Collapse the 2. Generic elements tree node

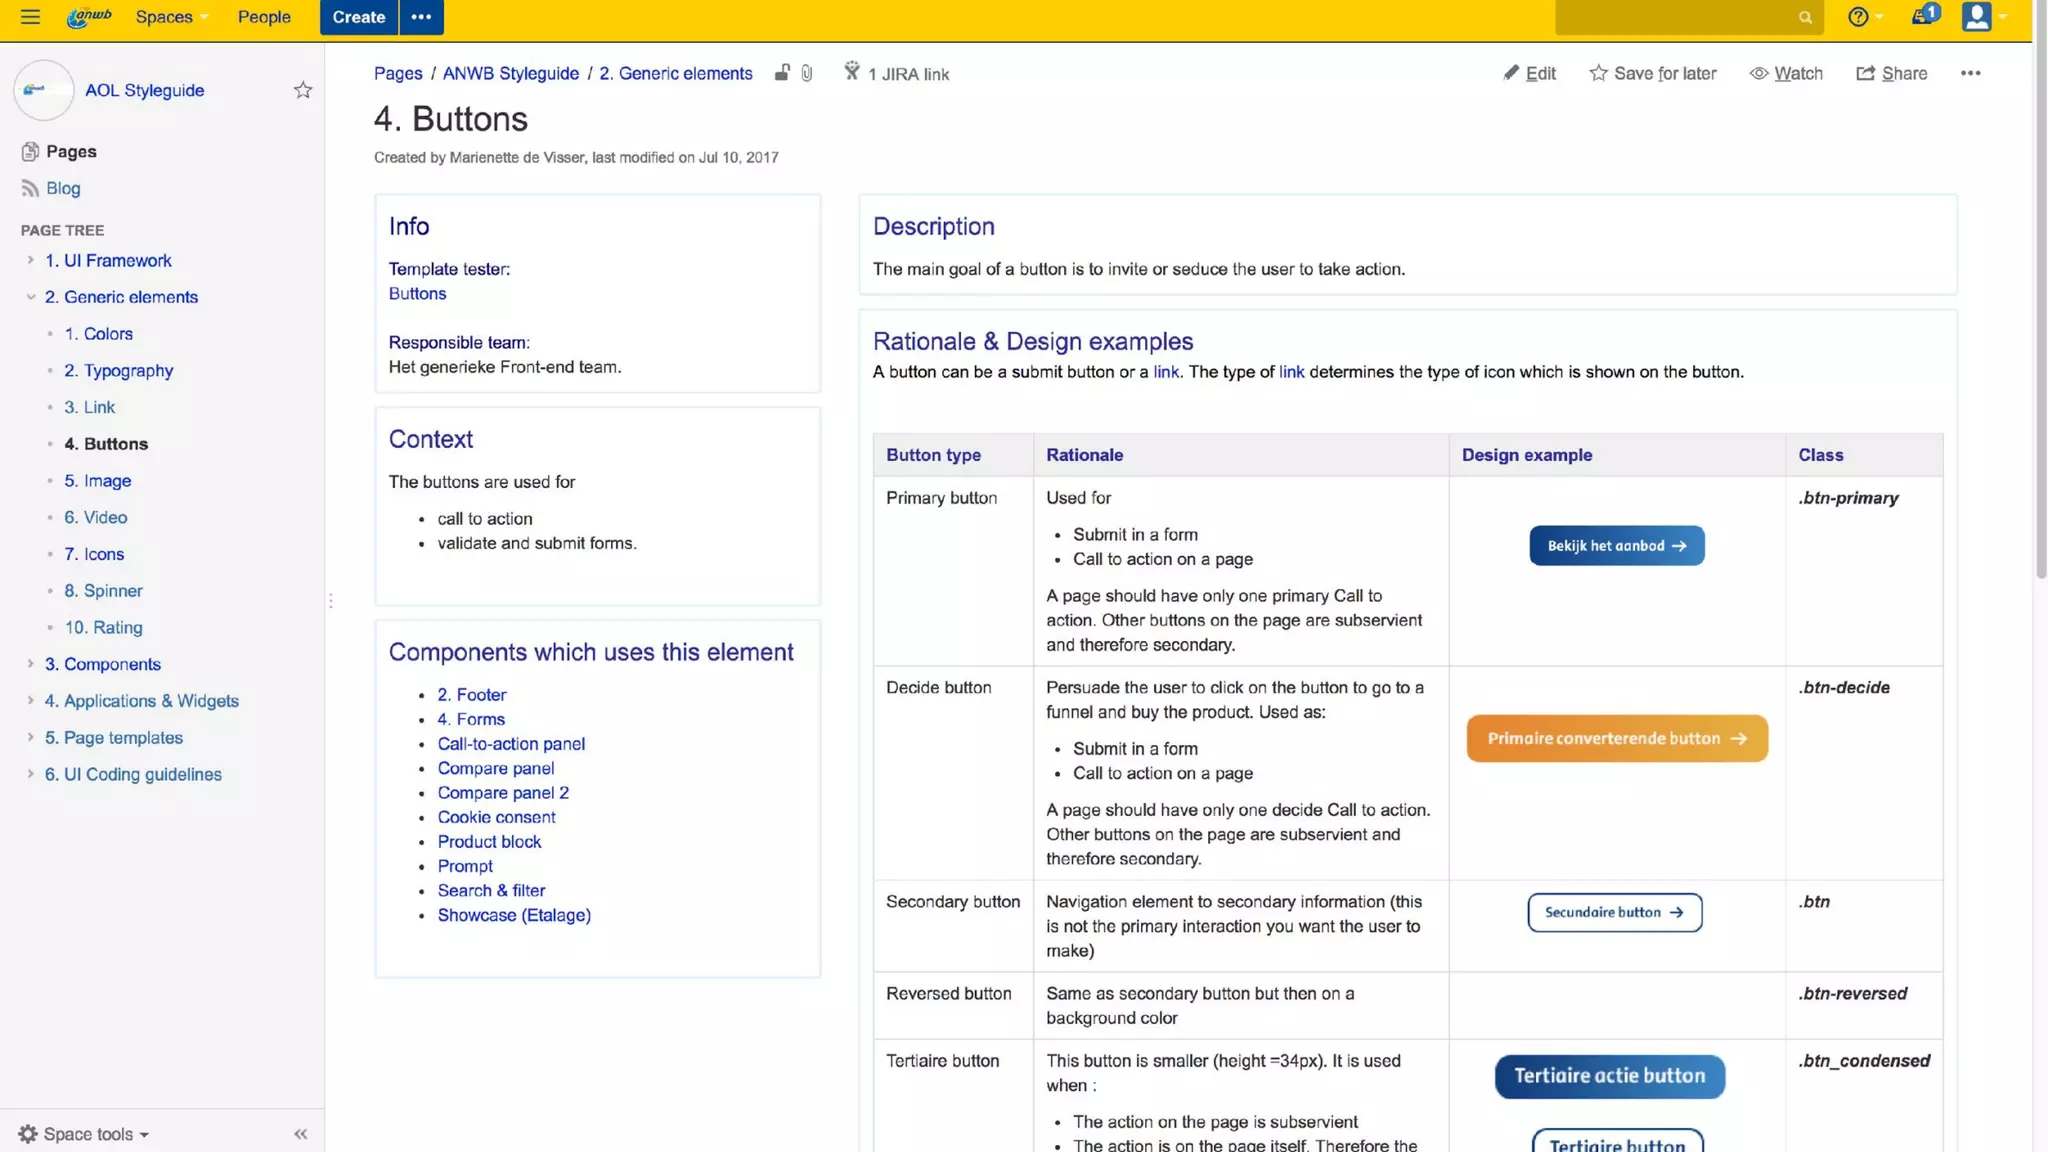pos(30,297)
